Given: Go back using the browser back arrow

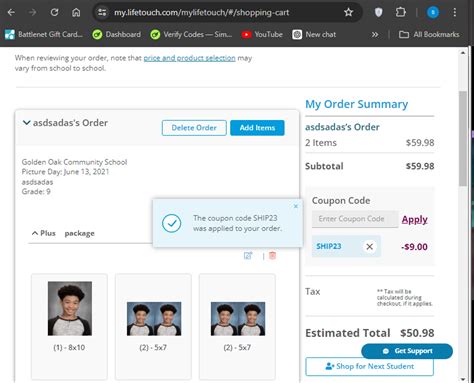Looking at the screenshot, I should pyautogui.click(x=11, y=13).
